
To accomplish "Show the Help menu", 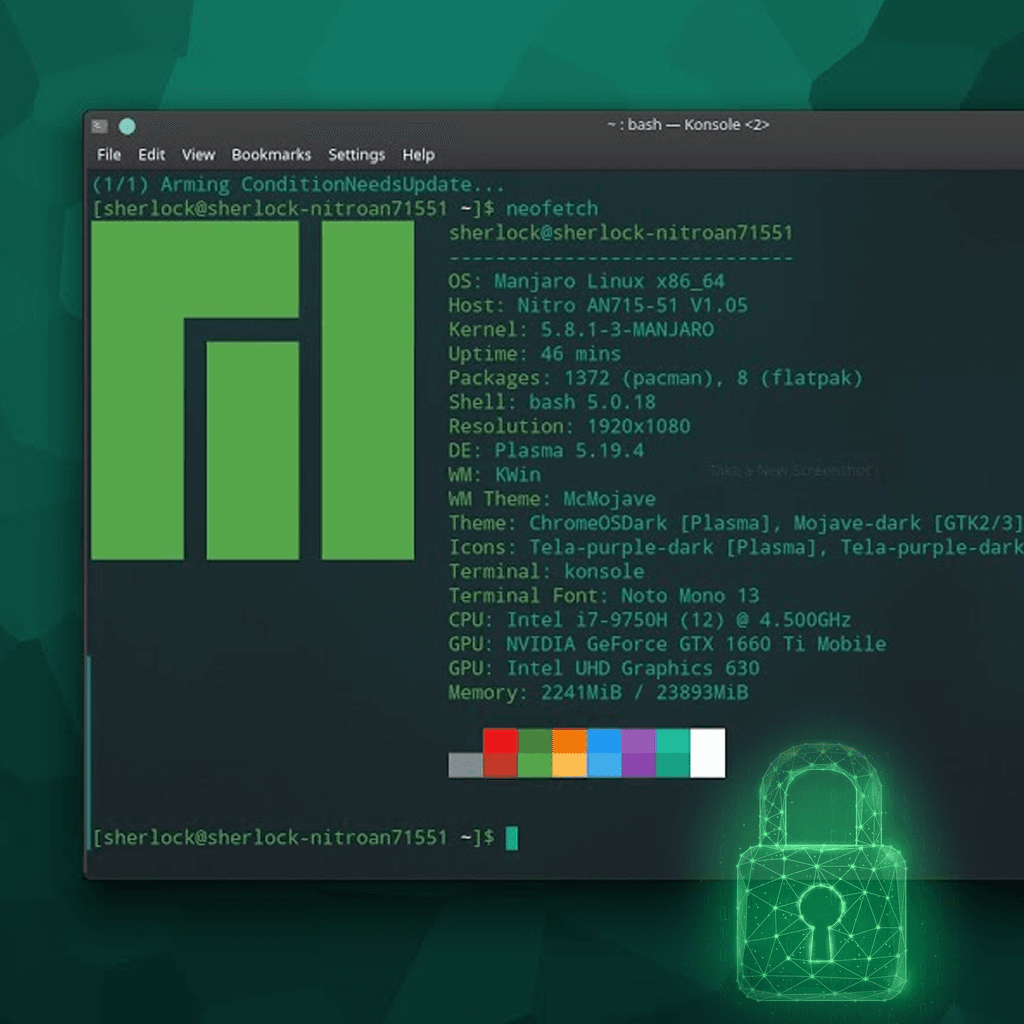I will point(418,155).
